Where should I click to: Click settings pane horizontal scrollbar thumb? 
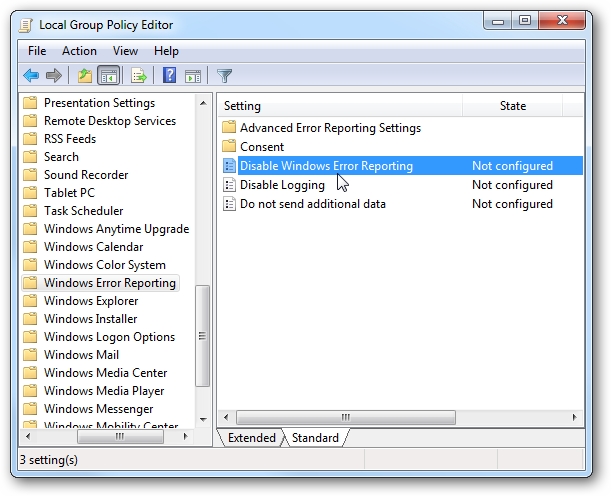point(346,417)
